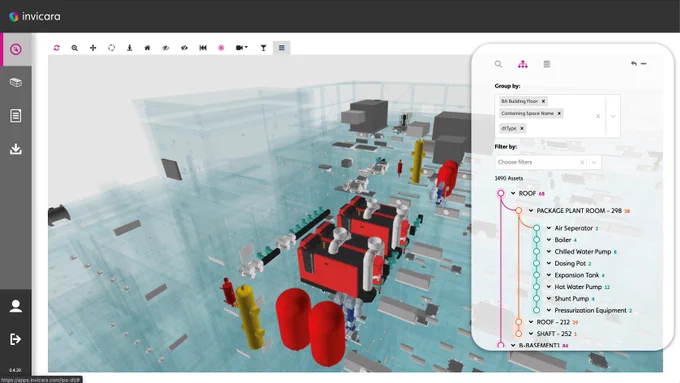Select the orange ROOF - 212 circle
The image size is (680, 383).
[519, 322]
